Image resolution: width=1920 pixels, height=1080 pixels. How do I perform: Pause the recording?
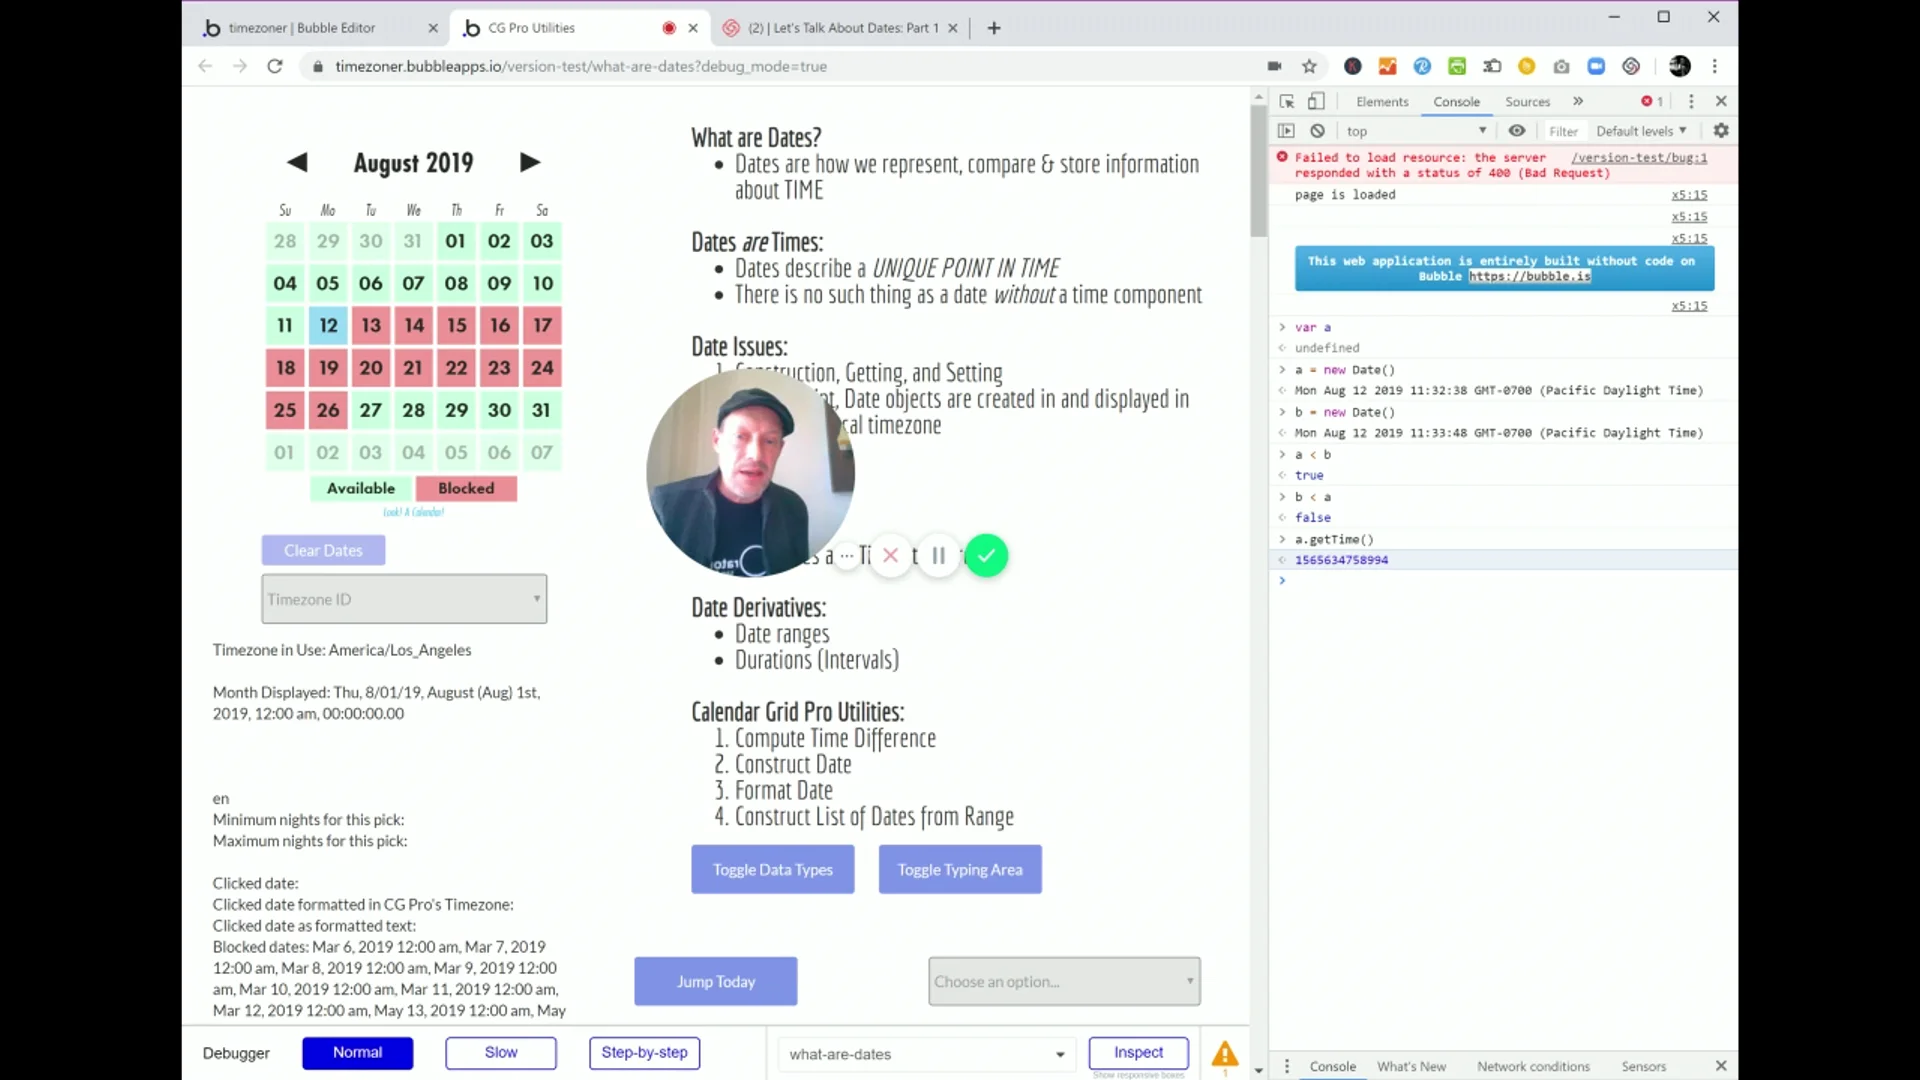click(x=938, y=555)
